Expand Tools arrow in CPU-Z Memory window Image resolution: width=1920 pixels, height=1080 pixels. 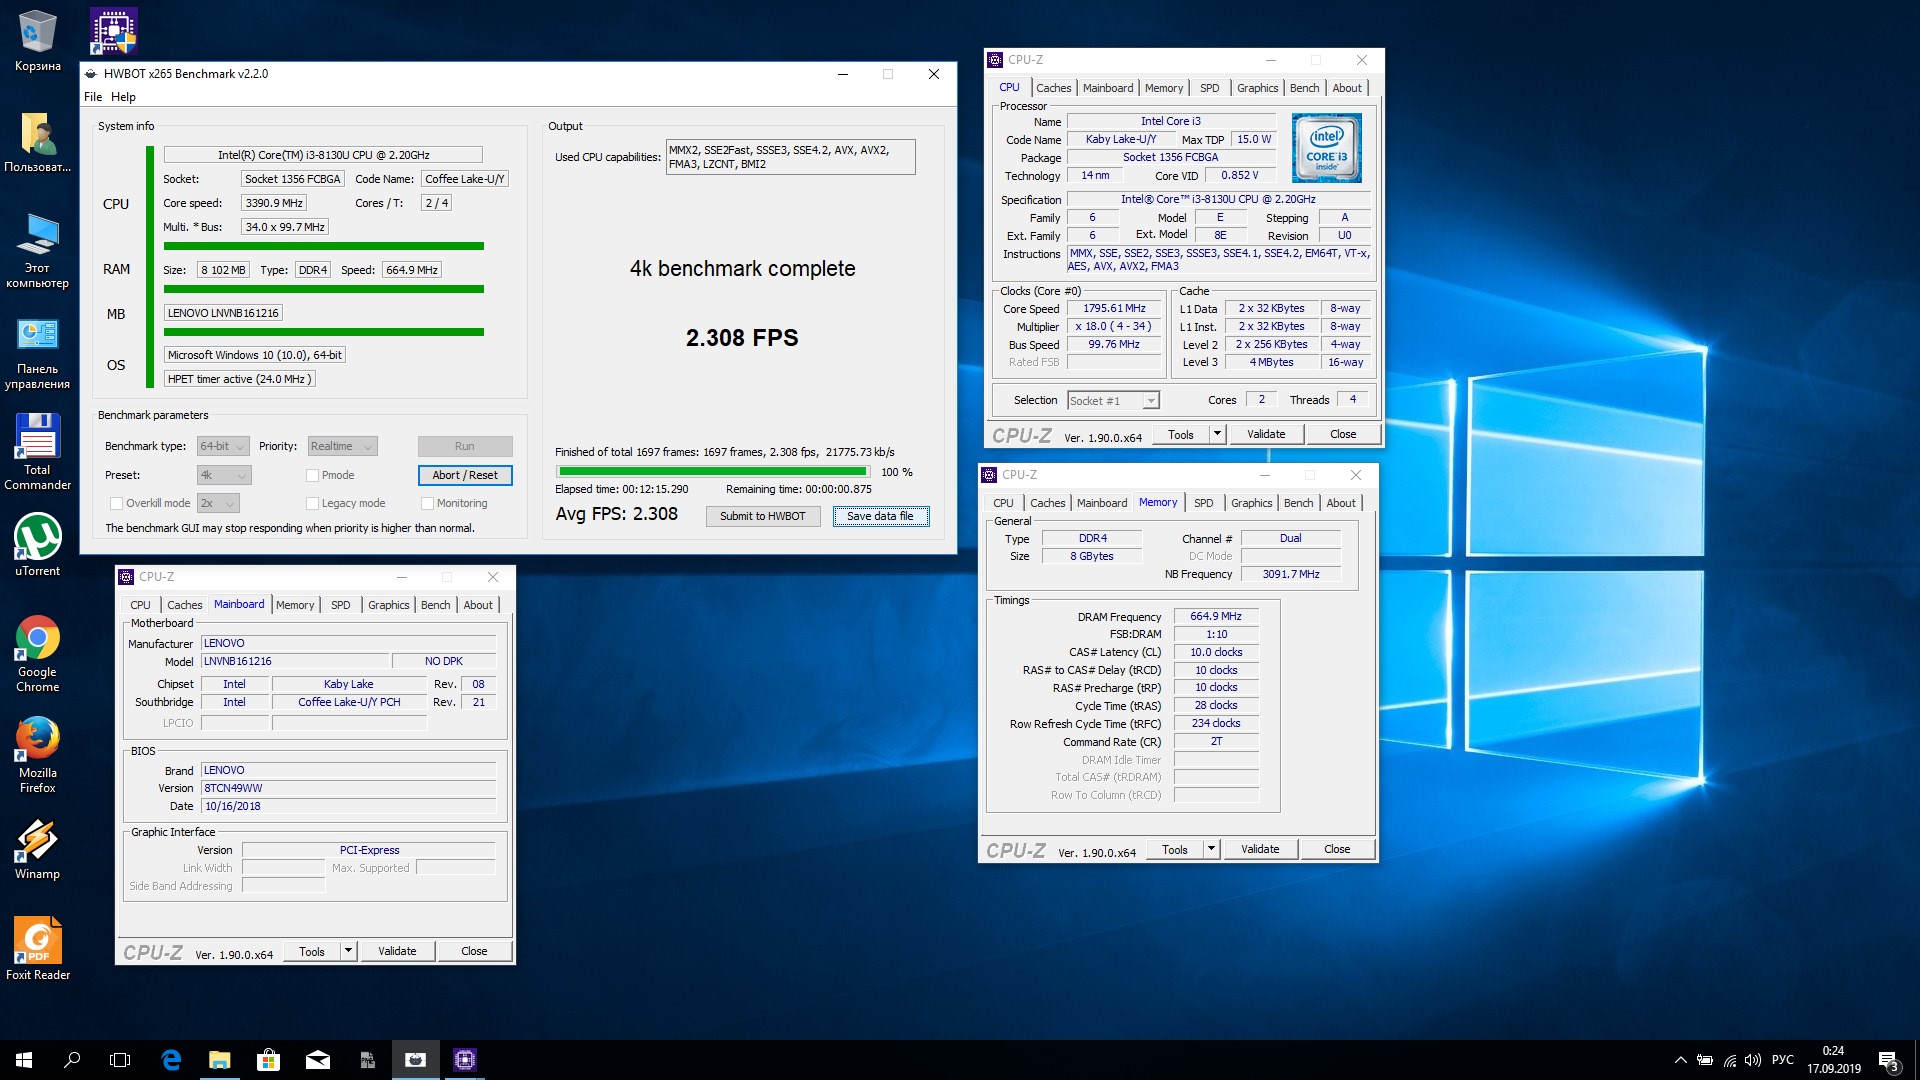click(x=1211, y=849)
